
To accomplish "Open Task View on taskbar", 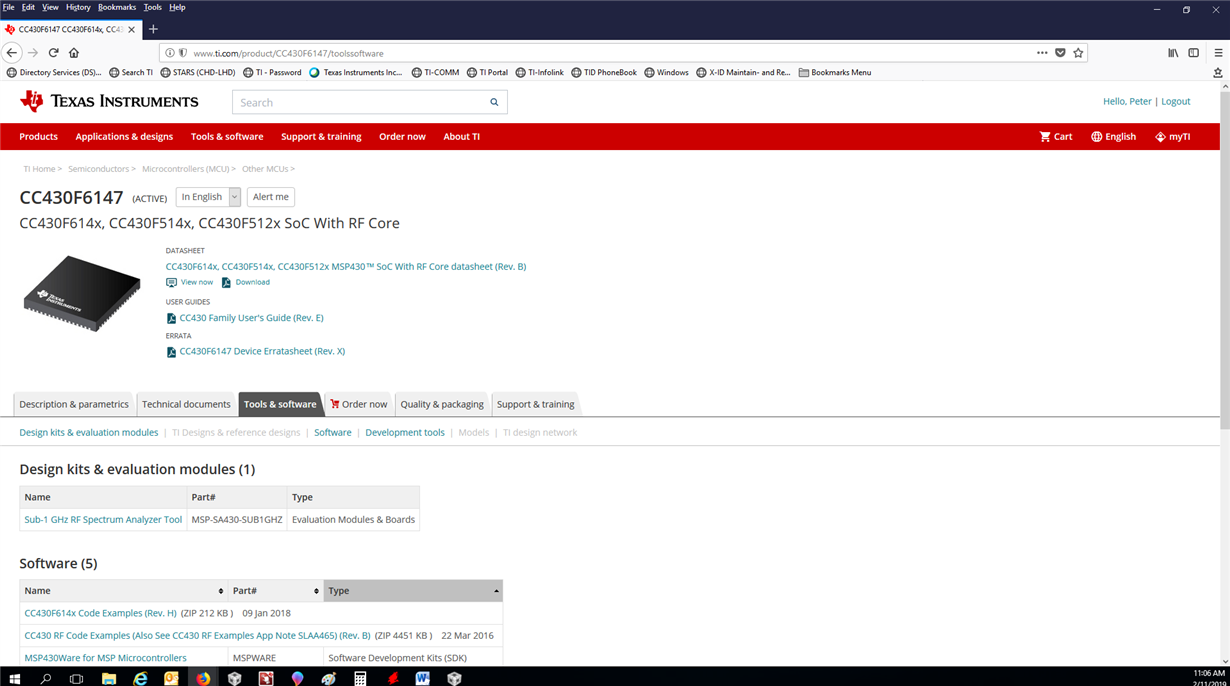I will click(x=76, y=678).
